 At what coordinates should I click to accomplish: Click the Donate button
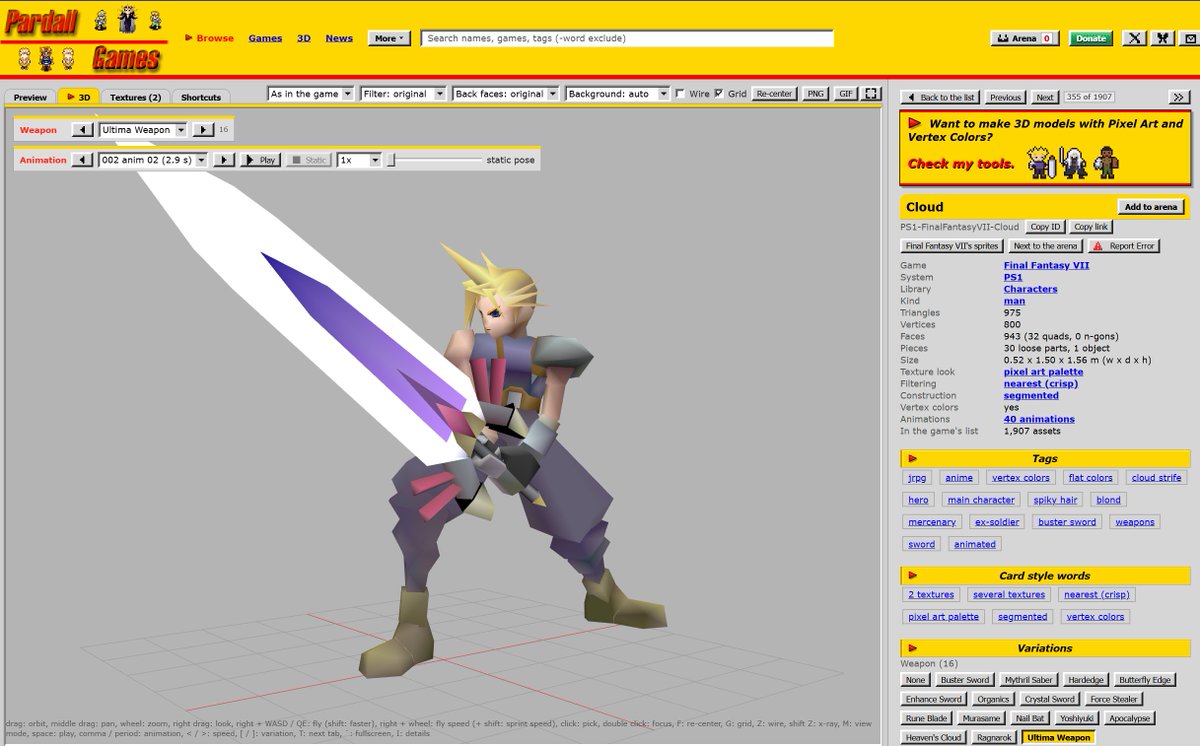1091,38
